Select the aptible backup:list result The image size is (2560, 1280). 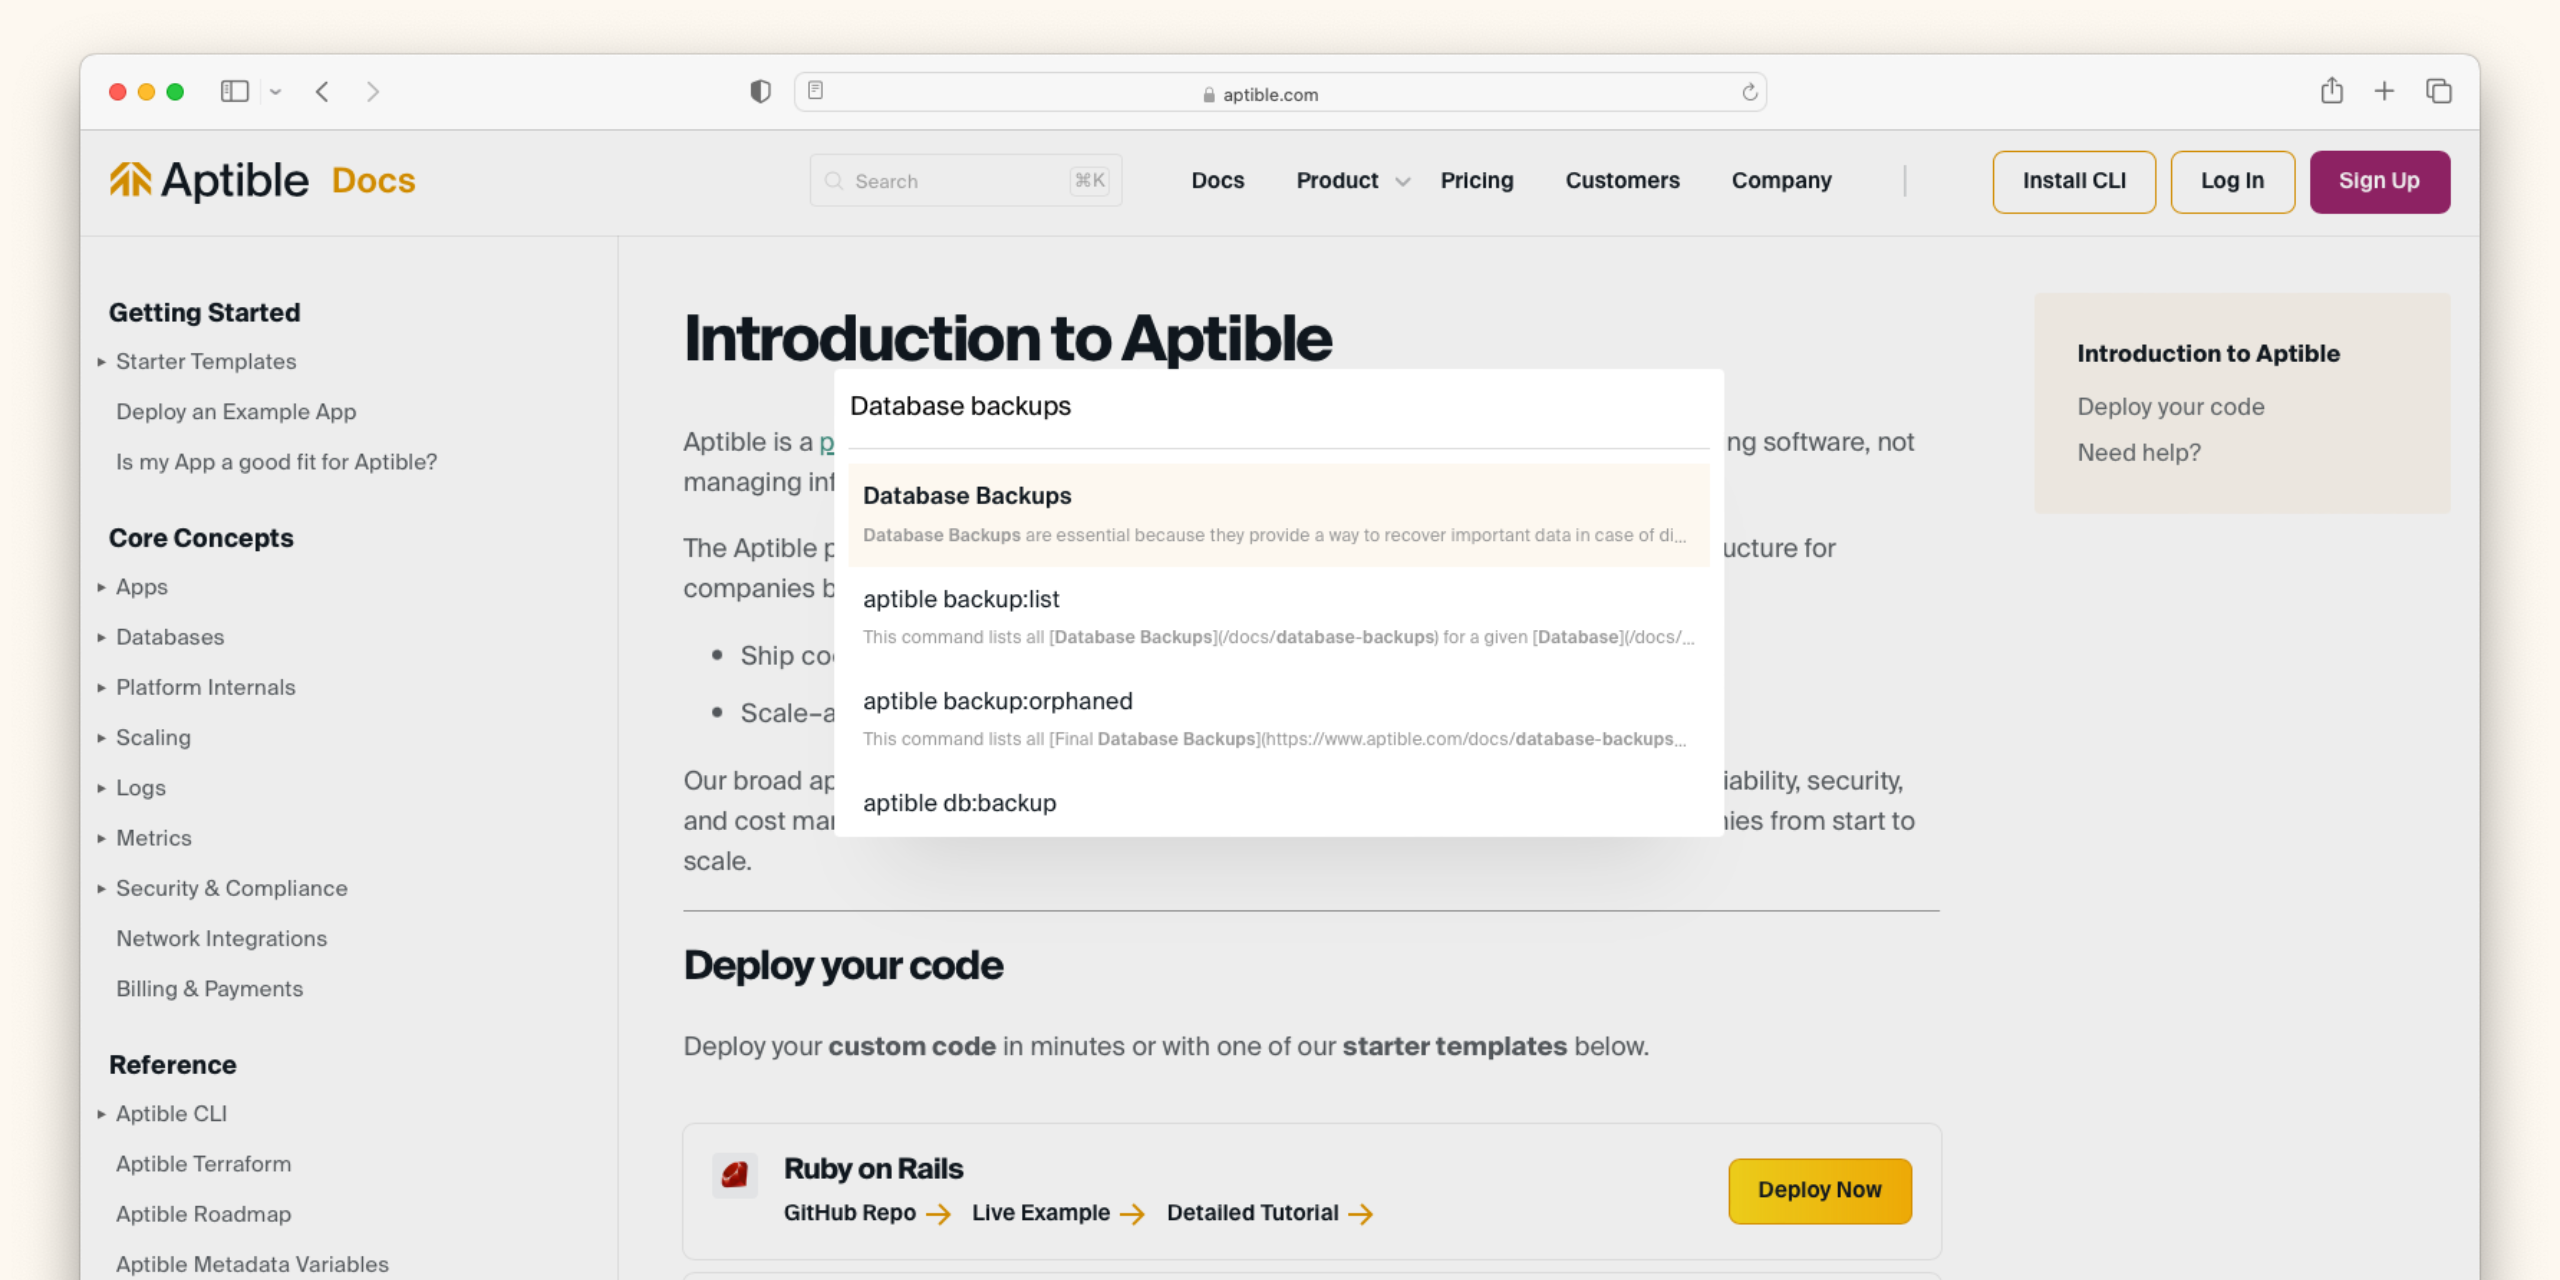[x=1279, y=617]
